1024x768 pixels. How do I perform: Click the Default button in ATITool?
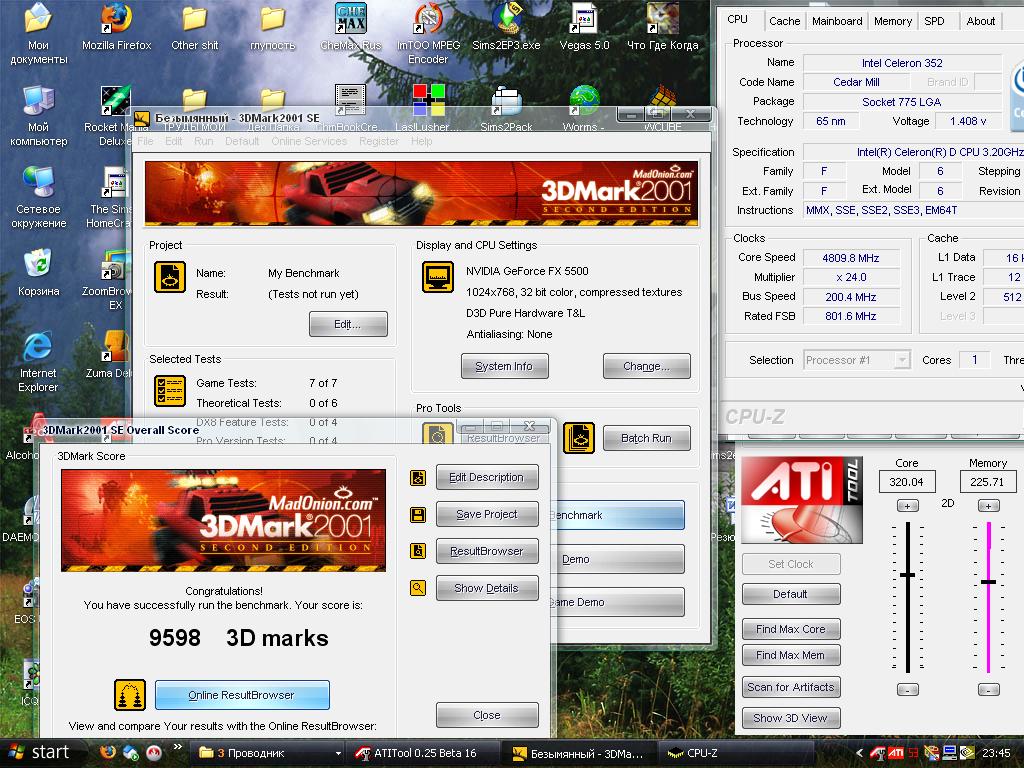791,594
